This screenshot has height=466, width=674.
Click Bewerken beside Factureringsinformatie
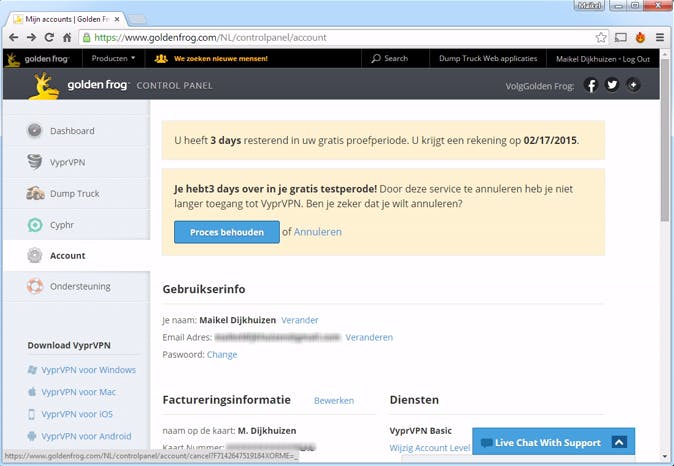[334, 401]
